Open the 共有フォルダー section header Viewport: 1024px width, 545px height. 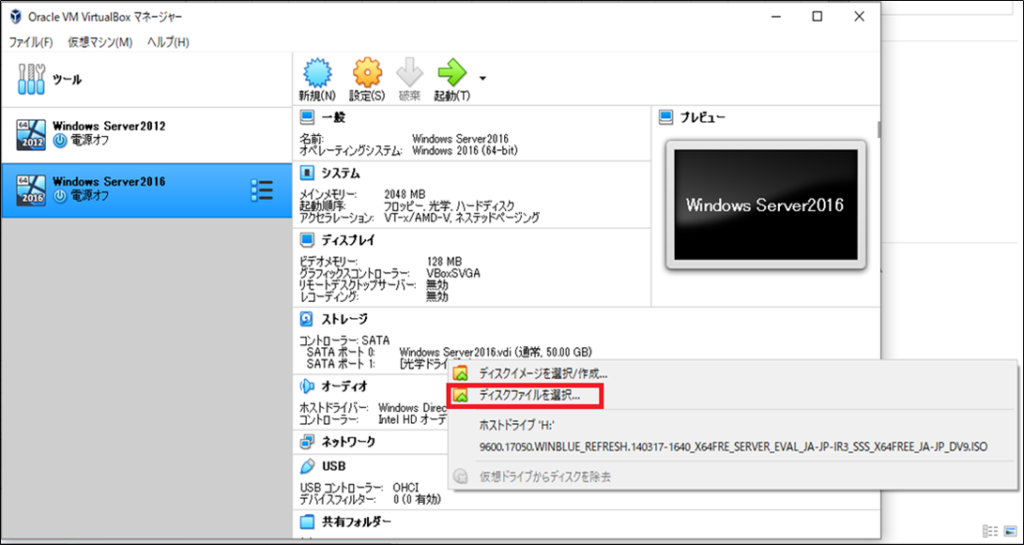click(x=356, y=522)
